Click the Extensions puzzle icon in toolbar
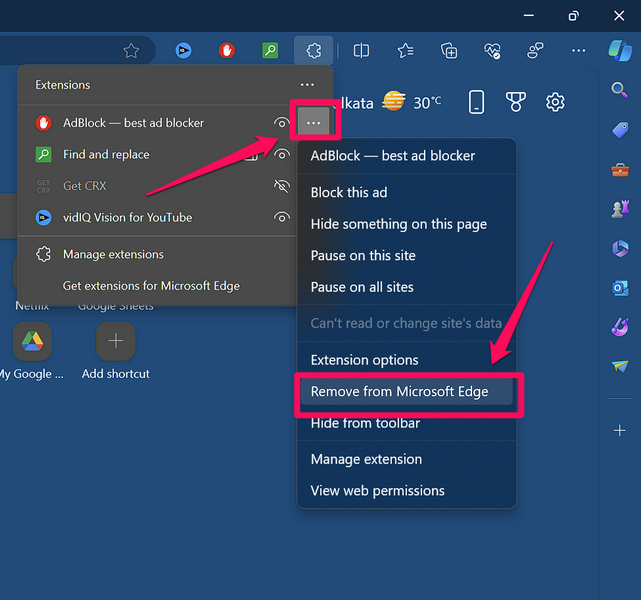 point(313,50)
